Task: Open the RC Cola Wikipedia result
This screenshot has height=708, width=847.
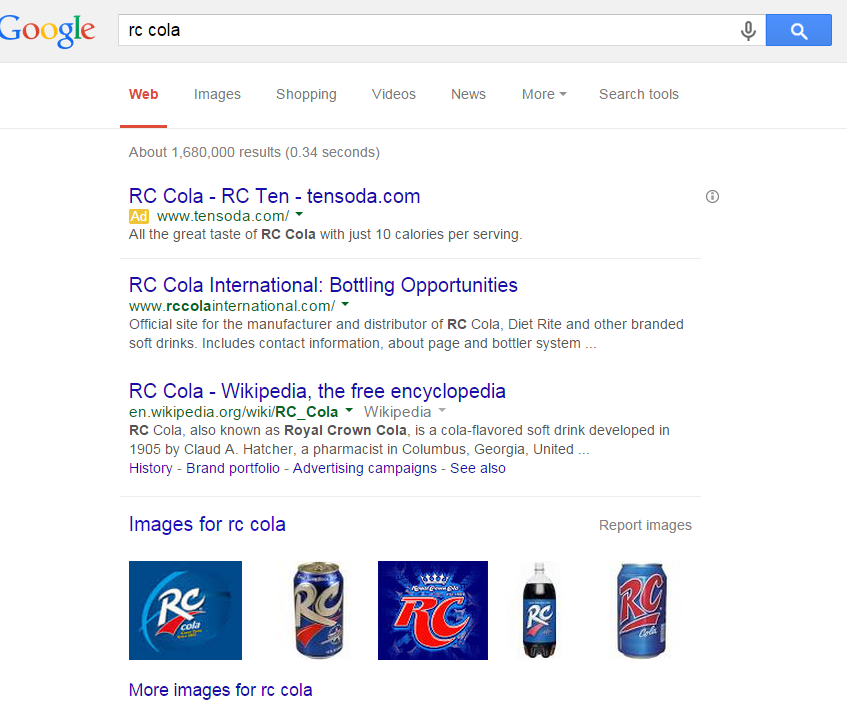Action: pyautogui.click(x=317, y=391)
